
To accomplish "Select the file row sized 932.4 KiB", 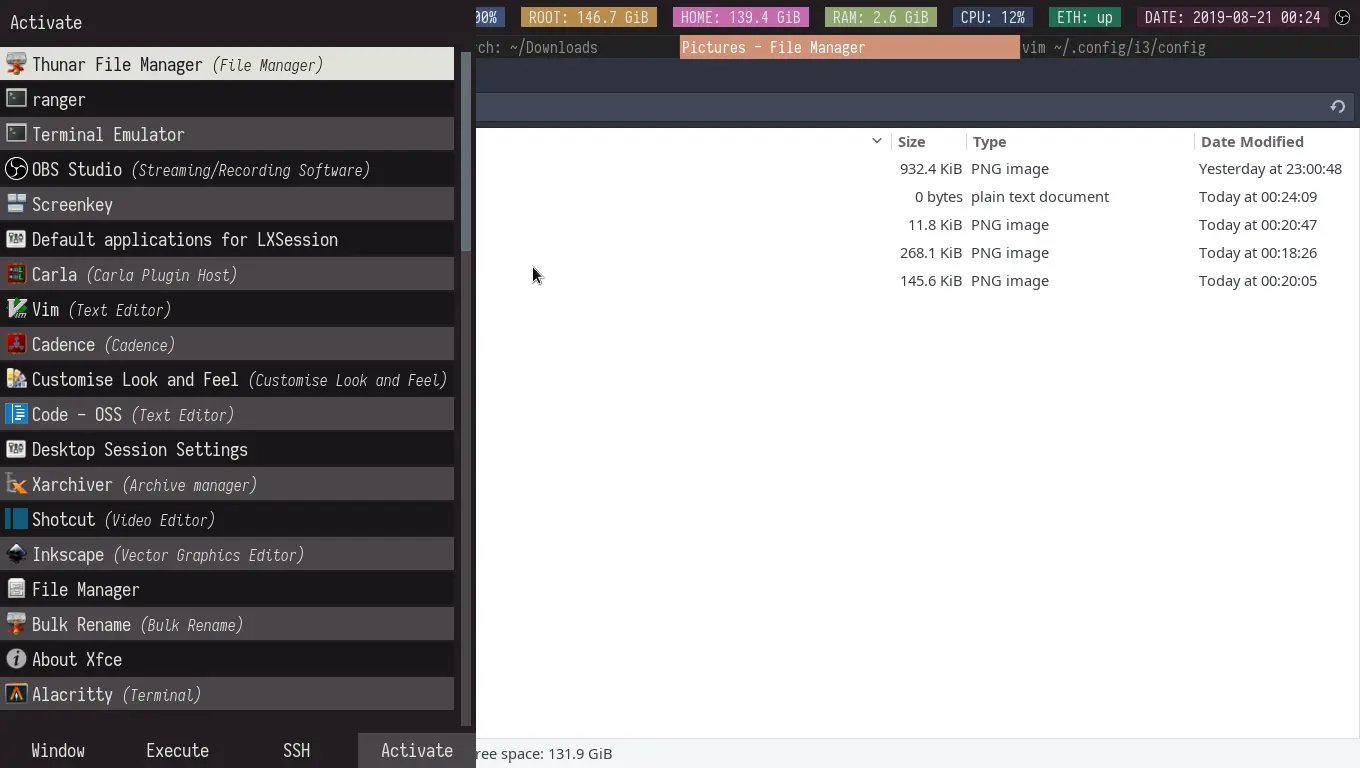I will pos(918,168).
